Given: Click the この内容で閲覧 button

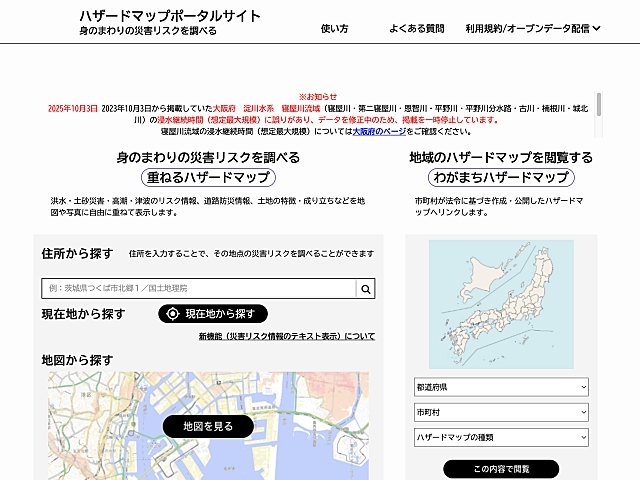Looking at the screenshot, I should [x=501, y=469].
